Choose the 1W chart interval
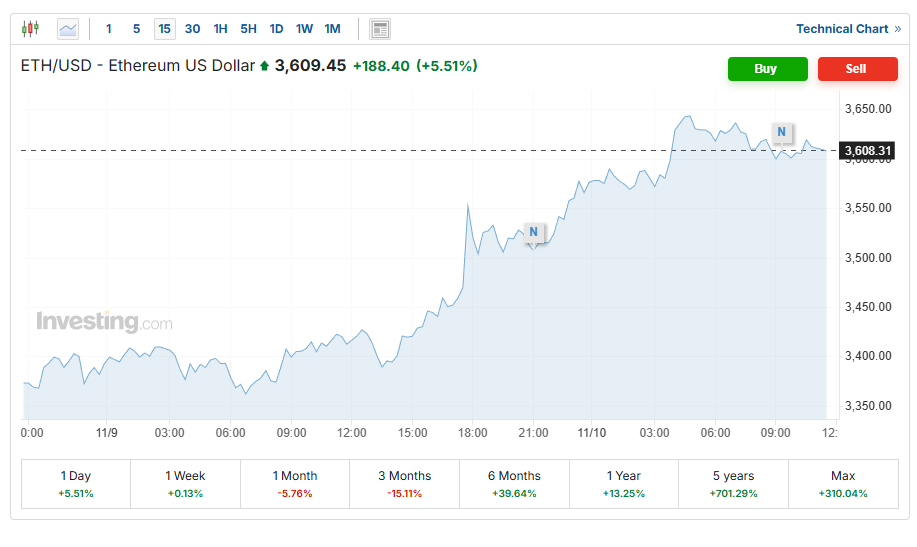917x547 pixels. click(304, 29)
